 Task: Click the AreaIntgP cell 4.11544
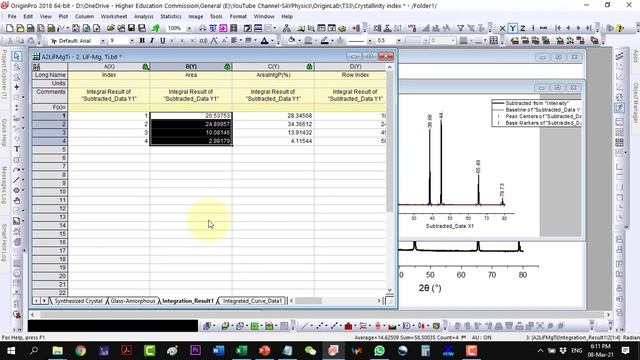point(273,141)
